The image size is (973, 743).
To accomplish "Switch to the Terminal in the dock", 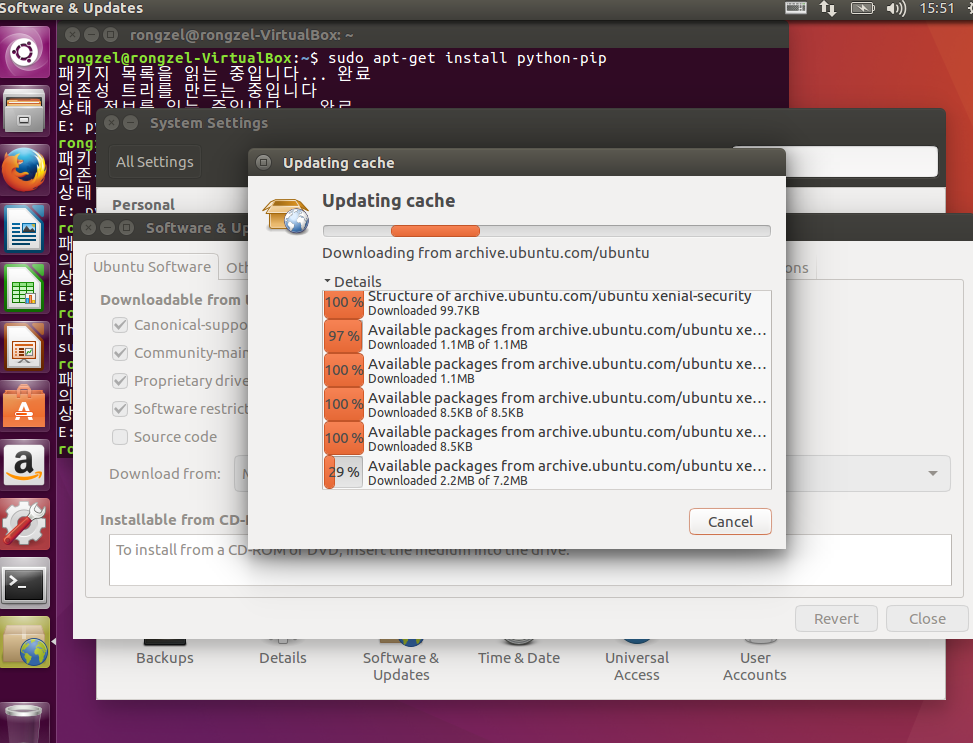I will pos(24,583).
